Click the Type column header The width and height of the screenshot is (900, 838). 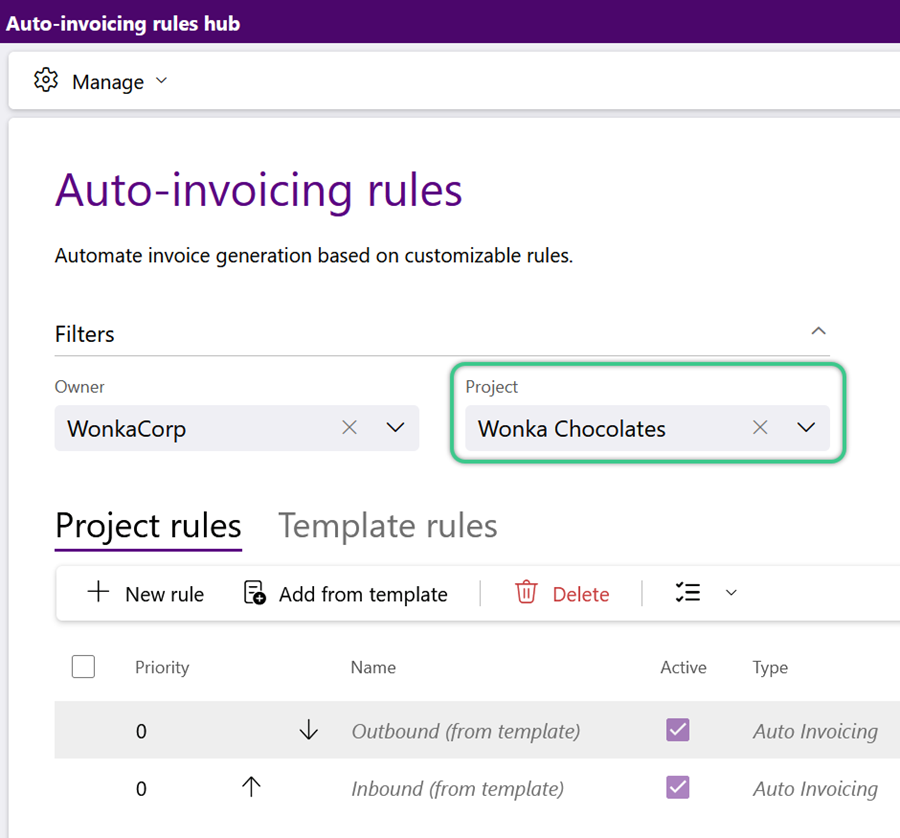(770, 668)
